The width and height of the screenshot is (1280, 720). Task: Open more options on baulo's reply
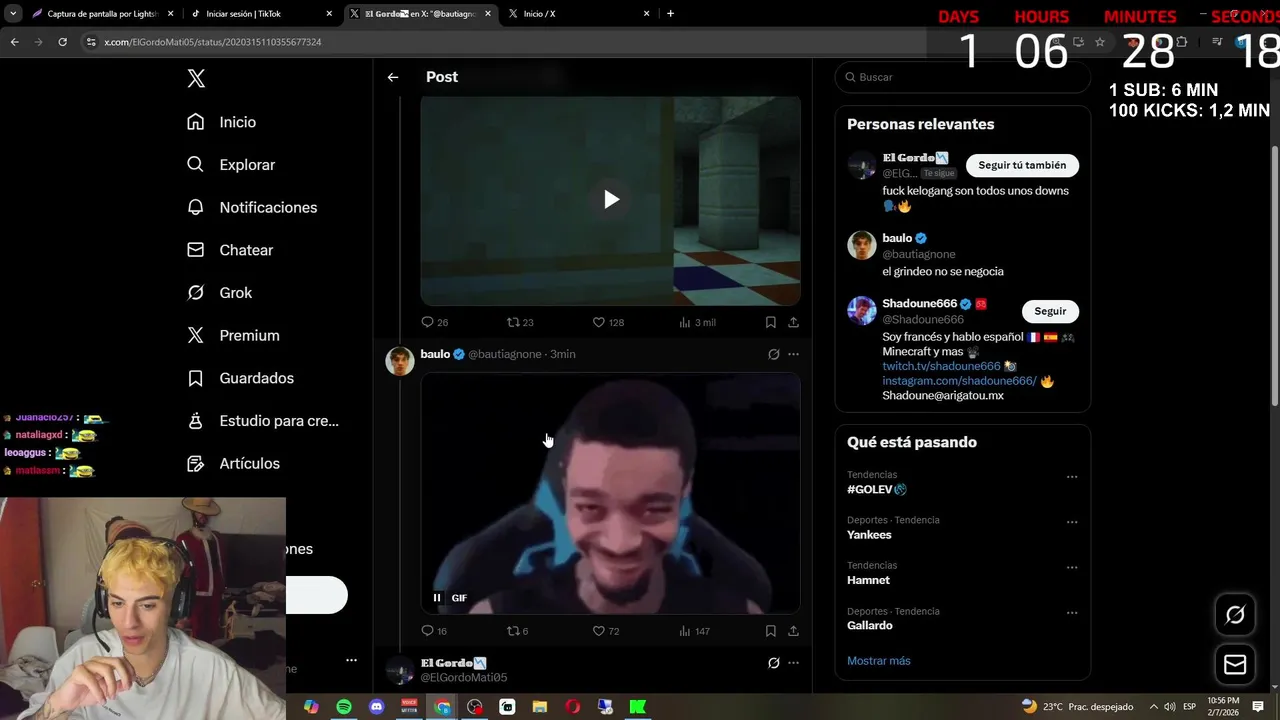[793, 354]
